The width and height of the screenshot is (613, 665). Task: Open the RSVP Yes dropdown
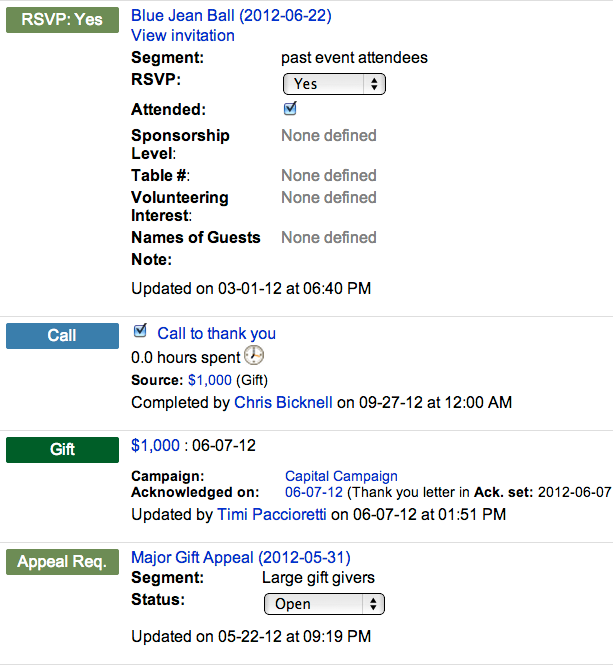[x=334, y=84]
